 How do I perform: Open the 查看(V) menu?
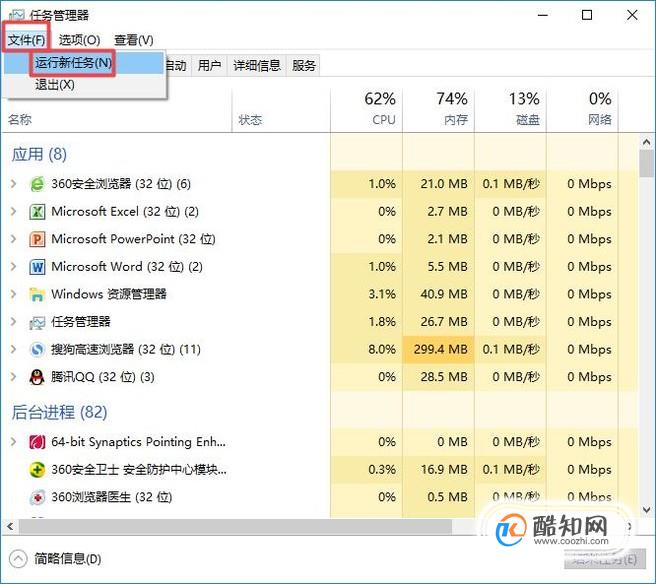tap(134, 40)
